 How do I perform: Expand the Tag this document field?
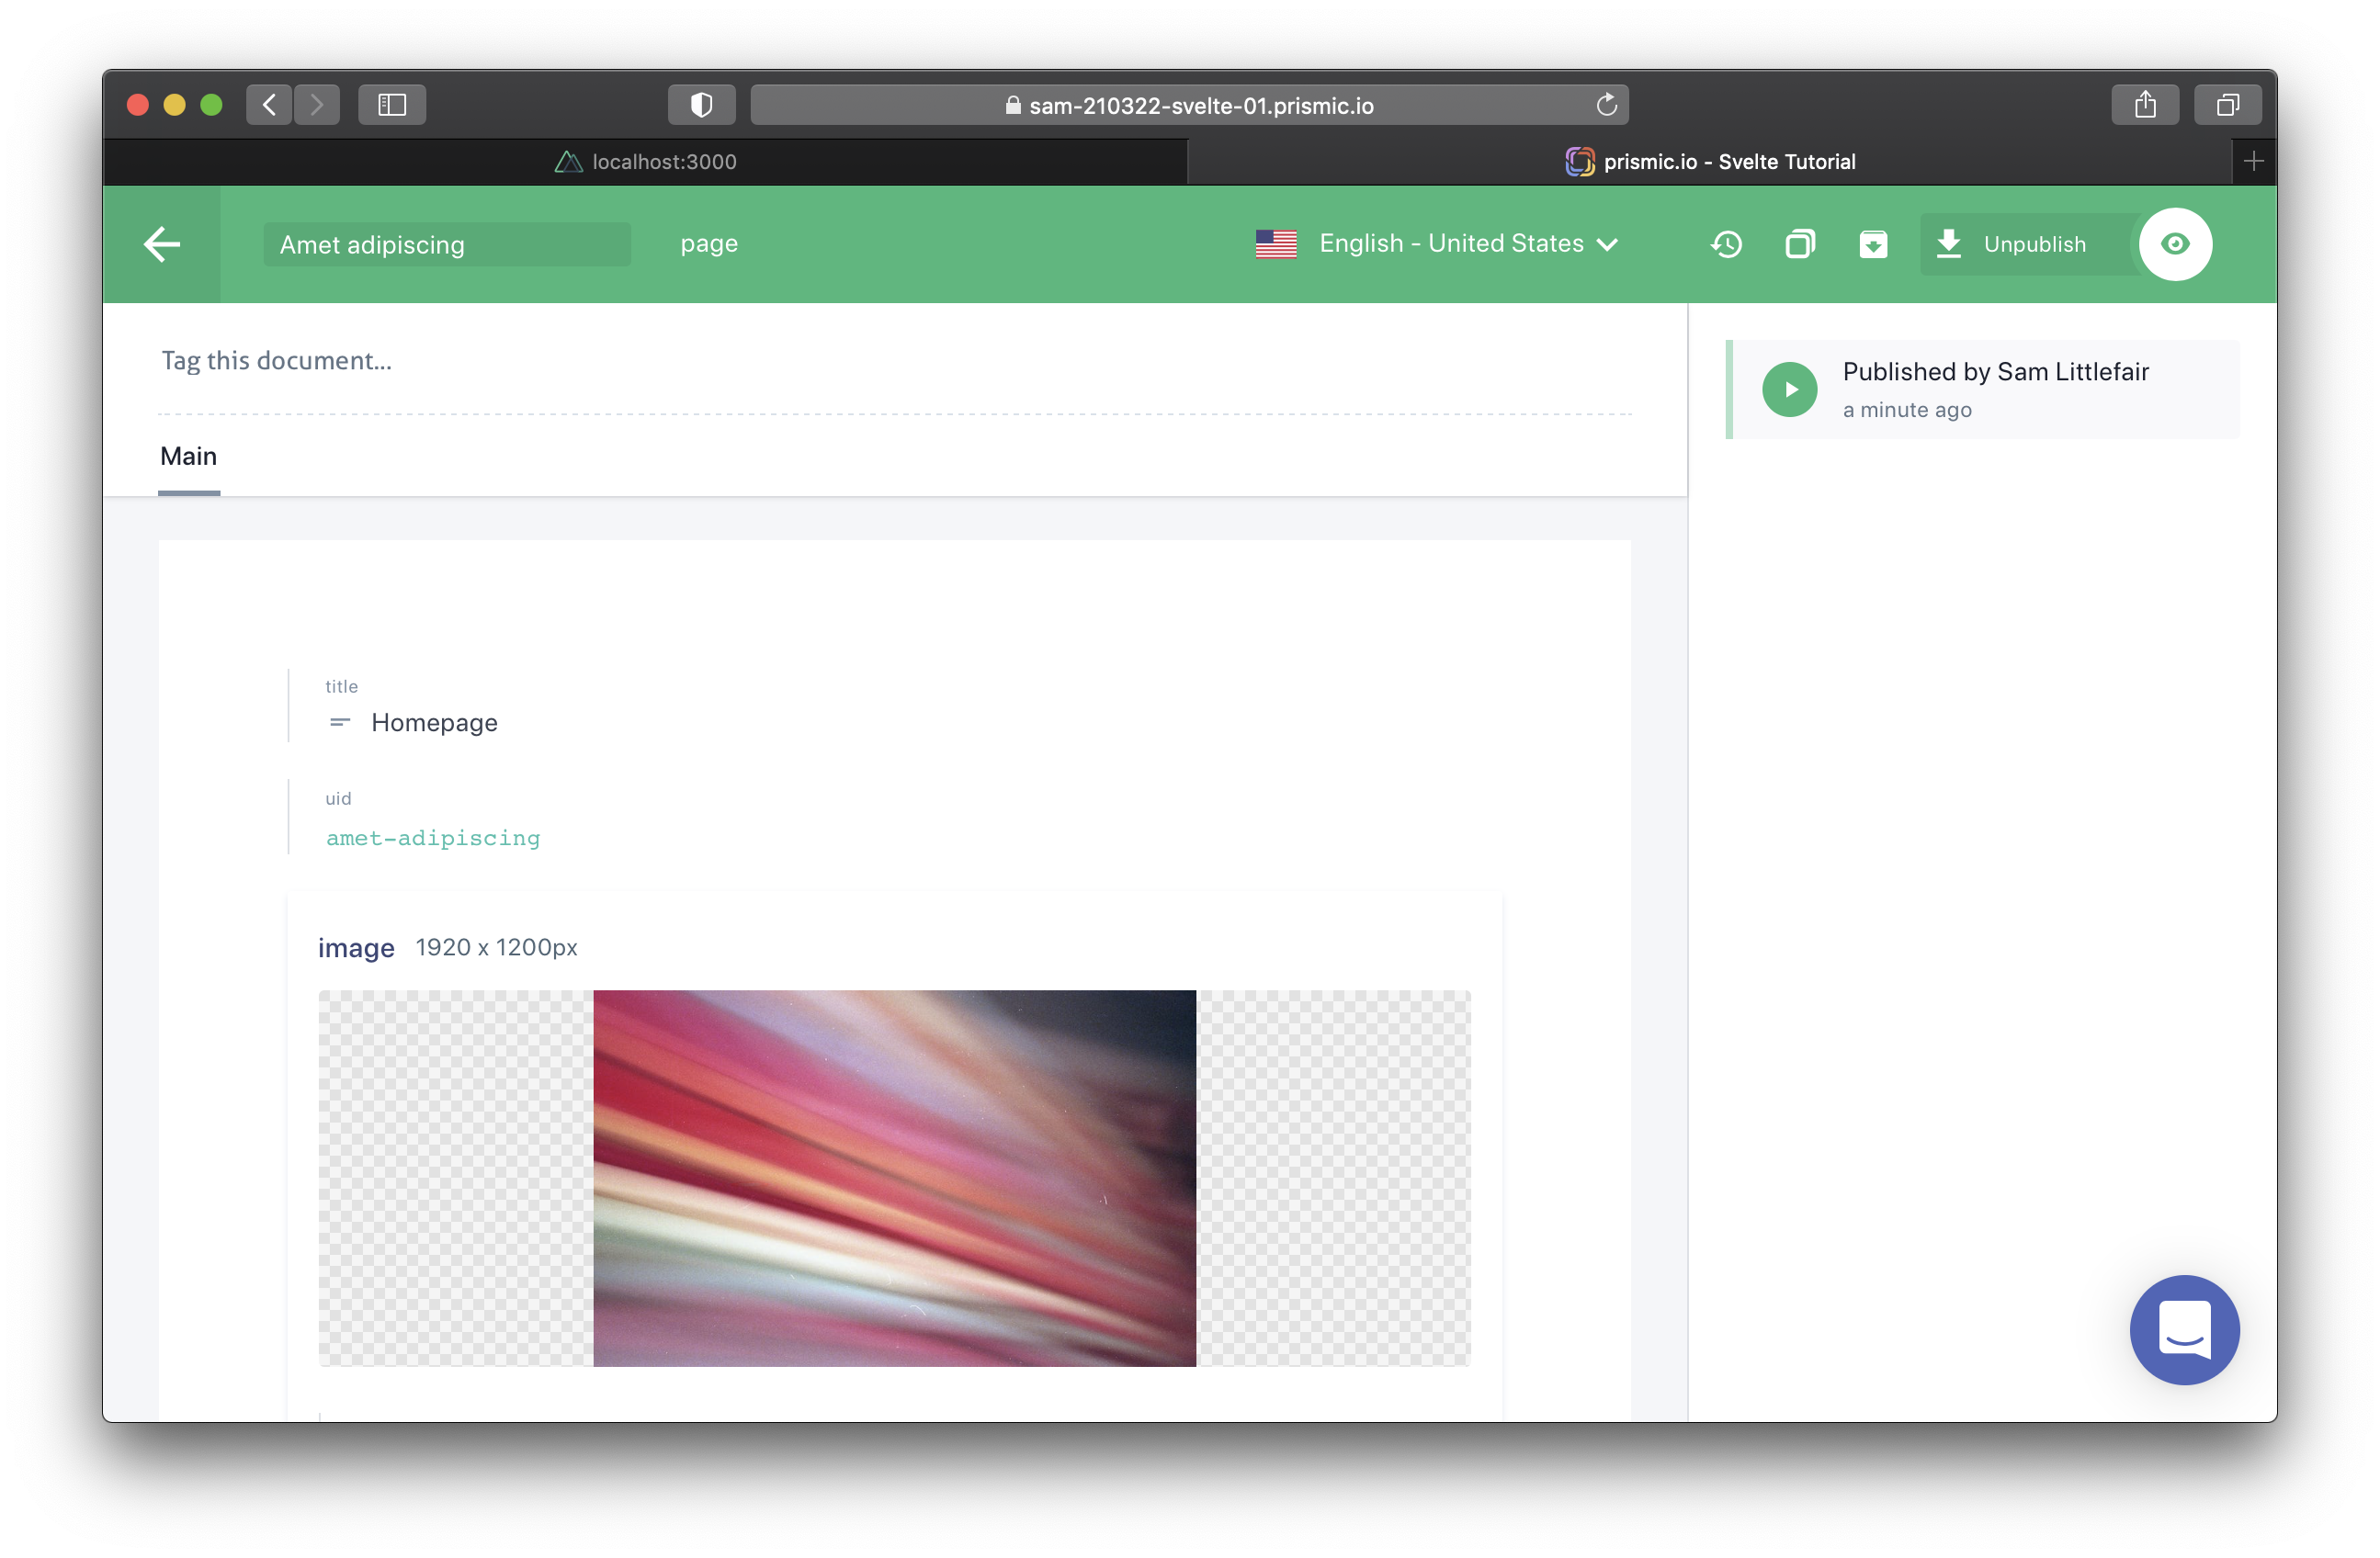coord(278,360)
